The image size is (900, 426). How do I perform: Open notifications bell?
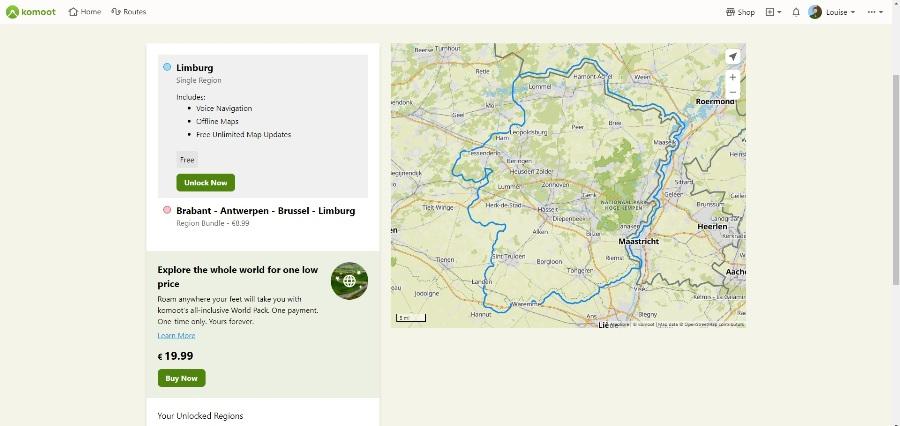coord(796,12)
